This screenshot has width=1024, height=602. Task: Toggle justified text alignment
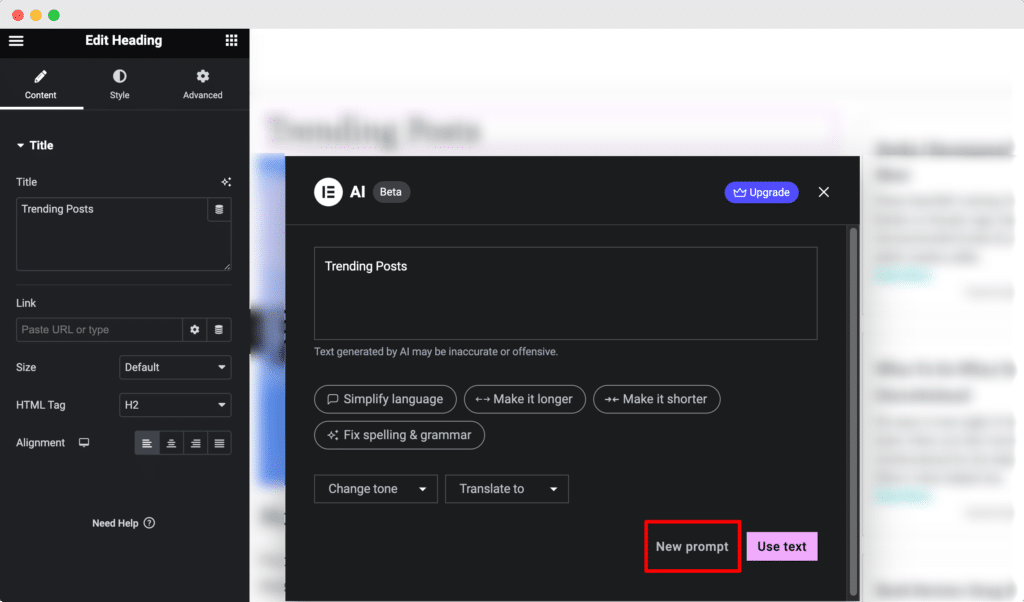pyautogui.click(x=219, y=442)
